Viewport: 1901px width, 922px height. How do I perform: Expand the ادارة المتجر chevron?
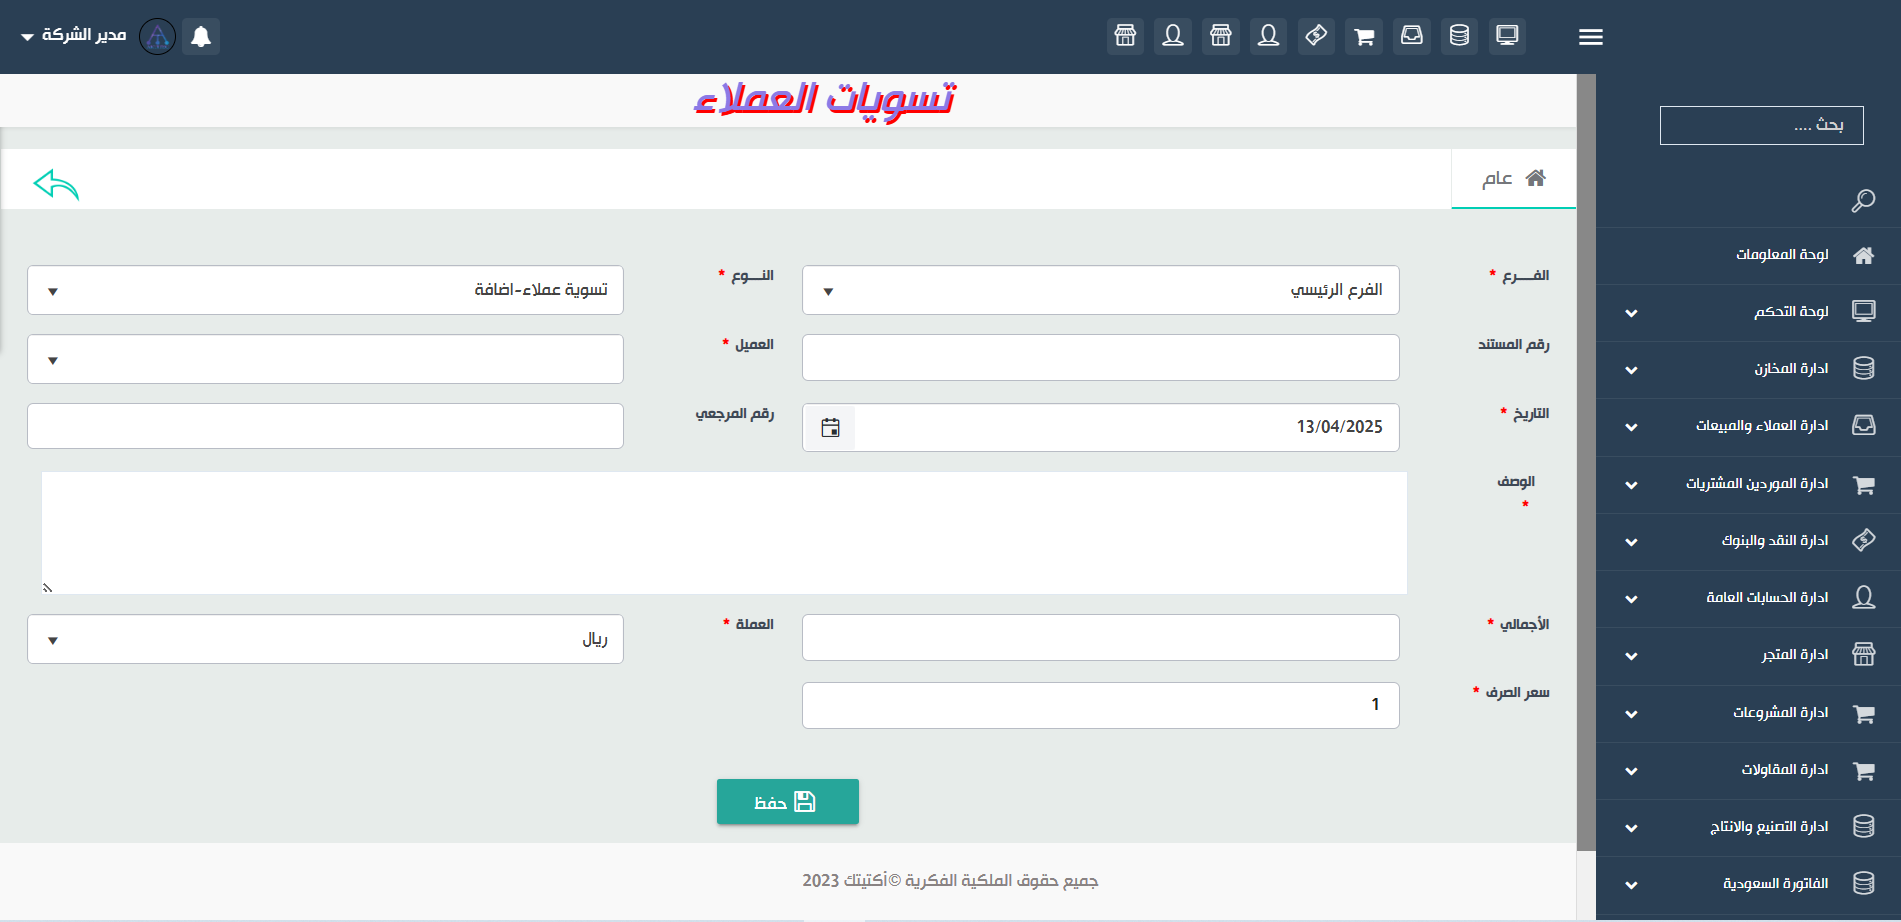[1631, 656]
